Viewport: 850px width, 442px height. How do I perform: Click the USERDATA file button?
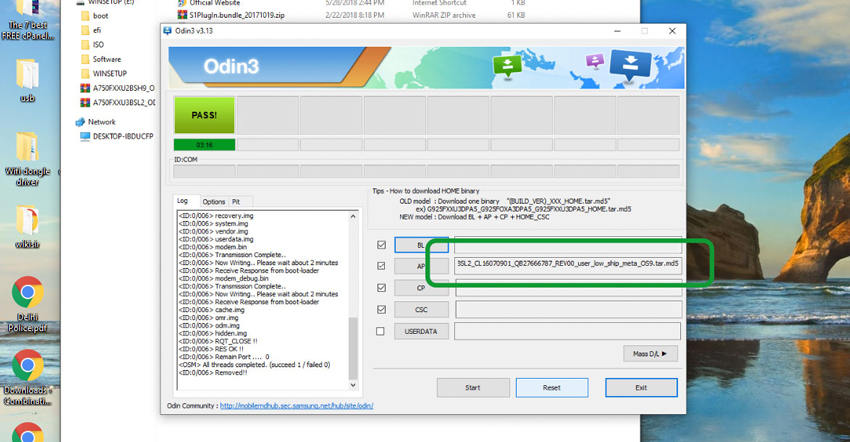[421, 331]
